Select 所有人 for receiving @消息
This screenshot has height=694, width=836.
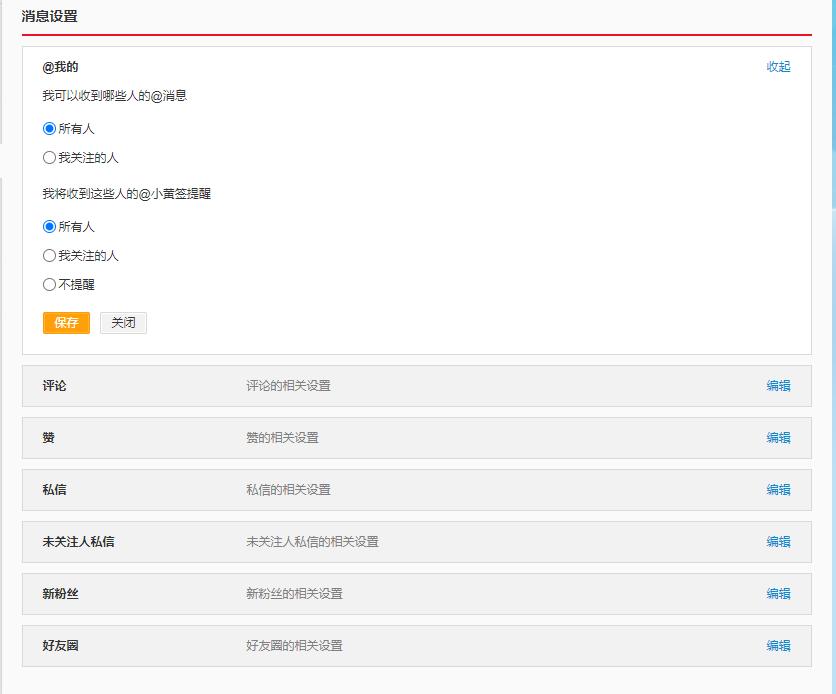pyautogui.click(x=49, y=128)
